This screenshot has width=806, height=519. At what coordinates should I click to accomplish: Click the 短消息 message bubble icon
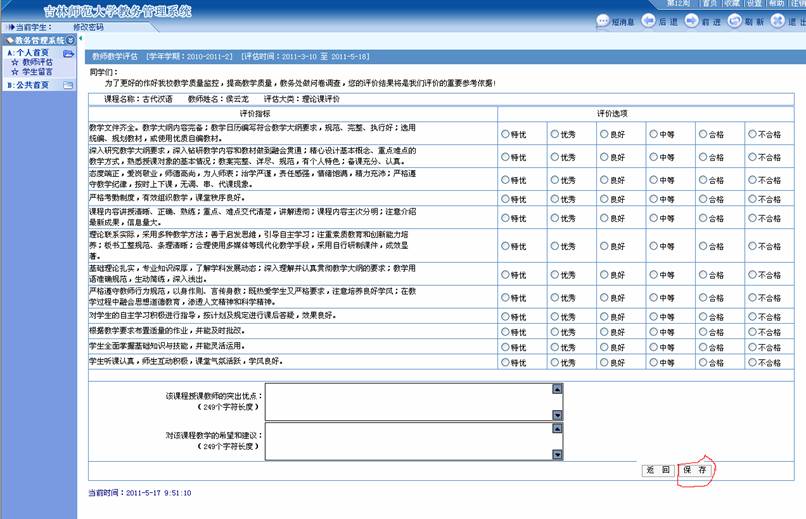[602, 21]
